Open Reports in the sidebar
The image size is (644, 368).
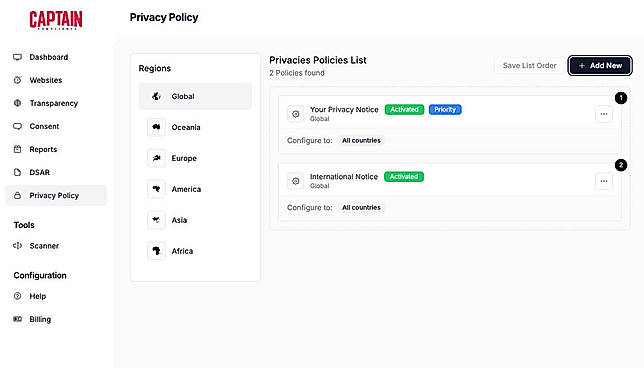point(56,149)
